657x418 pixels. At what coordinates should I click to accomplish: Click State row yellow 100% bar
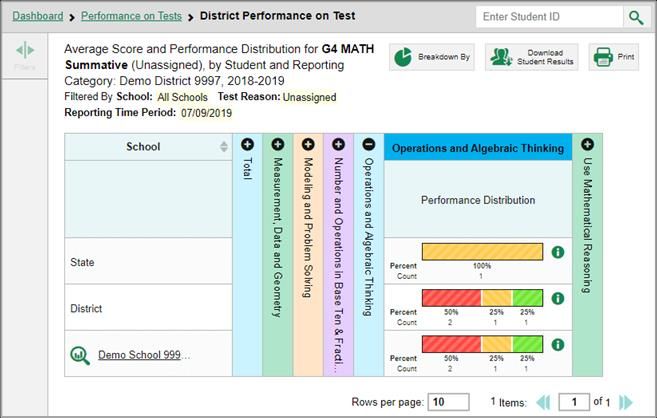coord(482,252)
